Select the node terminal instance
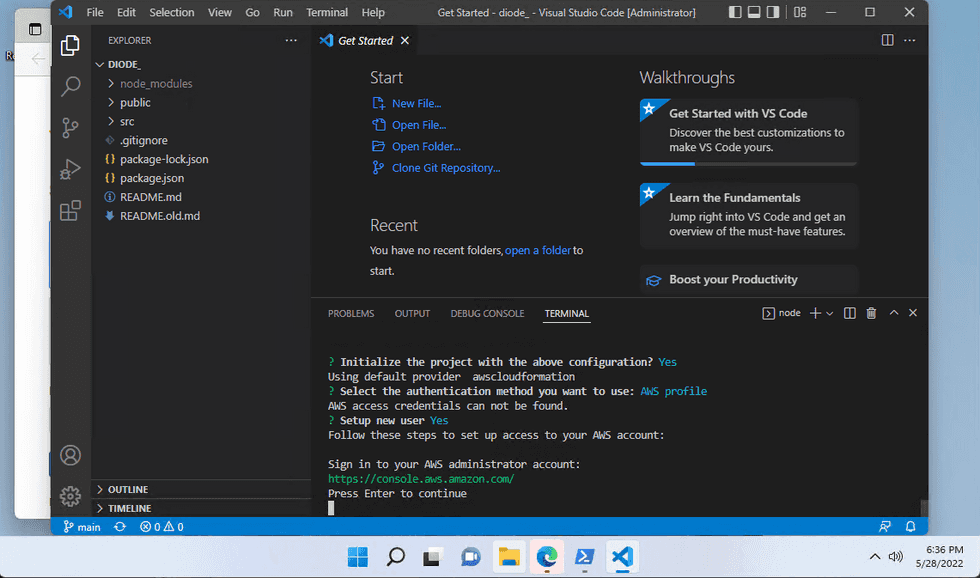The height and width of the screenshot is (578, 980). pos(781,313)
